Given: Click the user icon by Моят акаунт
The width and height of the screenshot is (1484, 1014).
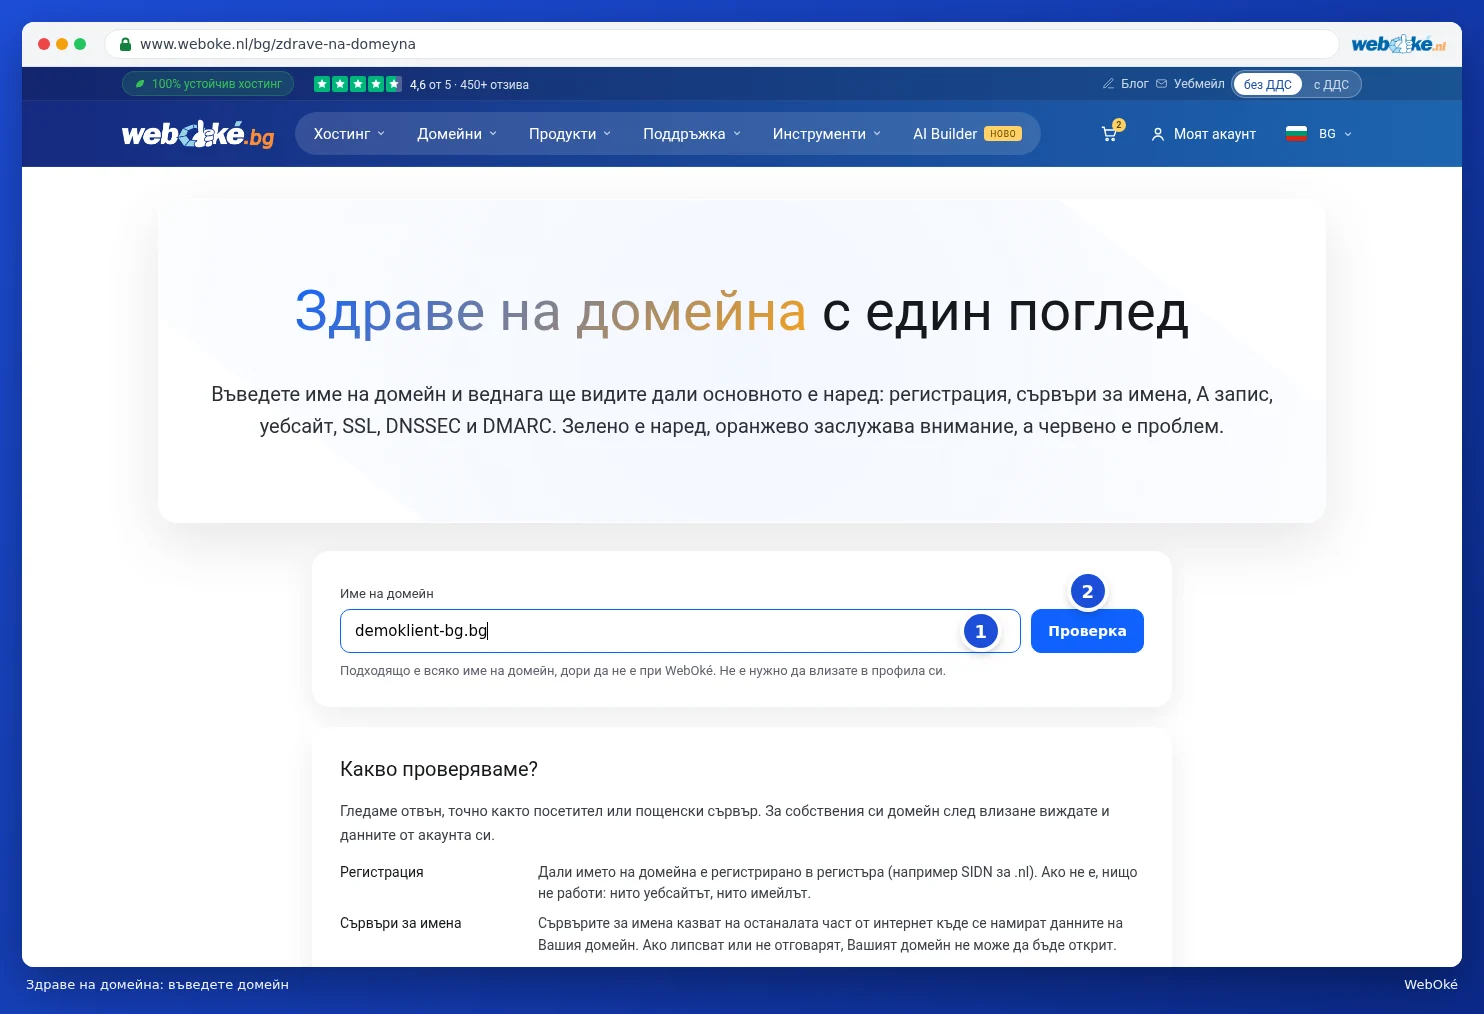Looking at the screenshot, I should coord(1158,134).
